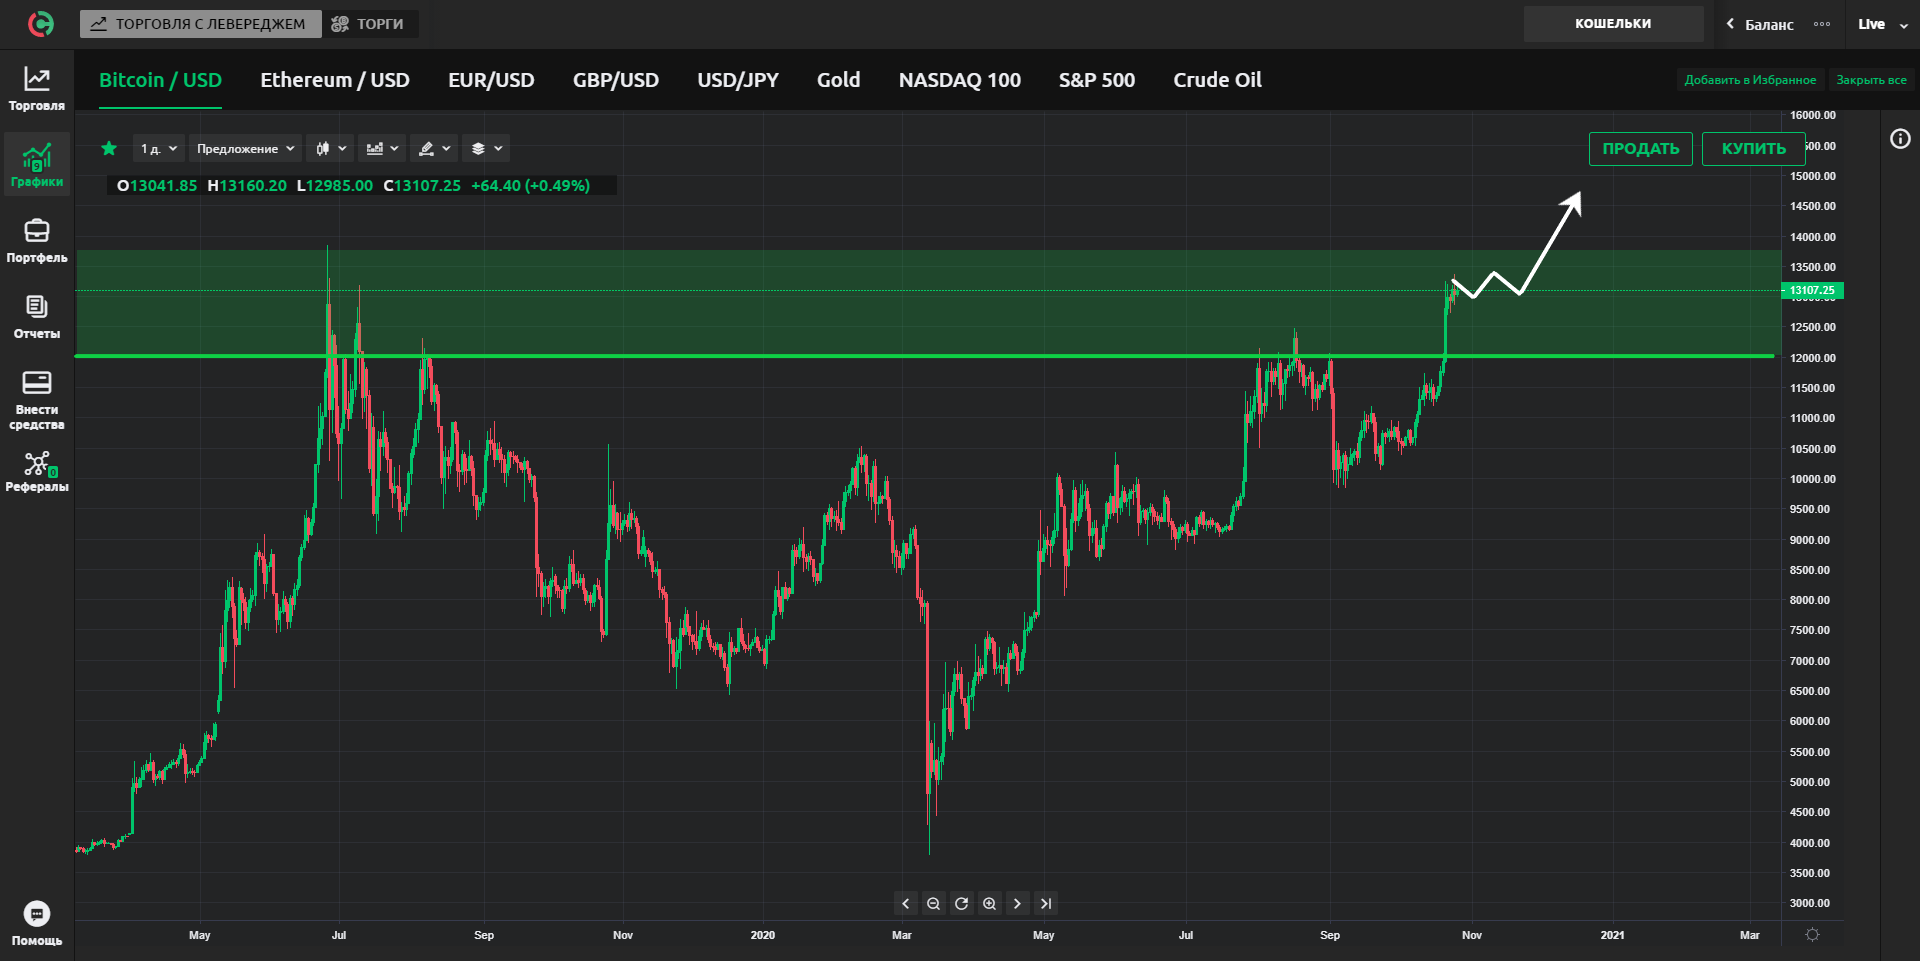The width and height of the screenshot is (1920, 961).
Task: Open the layers dropdown in chart toolbar
Action: click(x=486, y=149)
